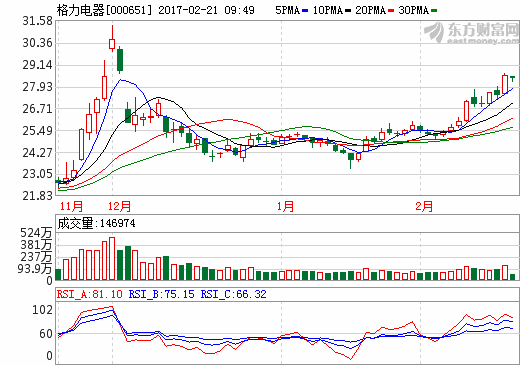Screen dimensions: 520x365
Task: Click the 30.36 price axis label
Action: pos(37,43)
